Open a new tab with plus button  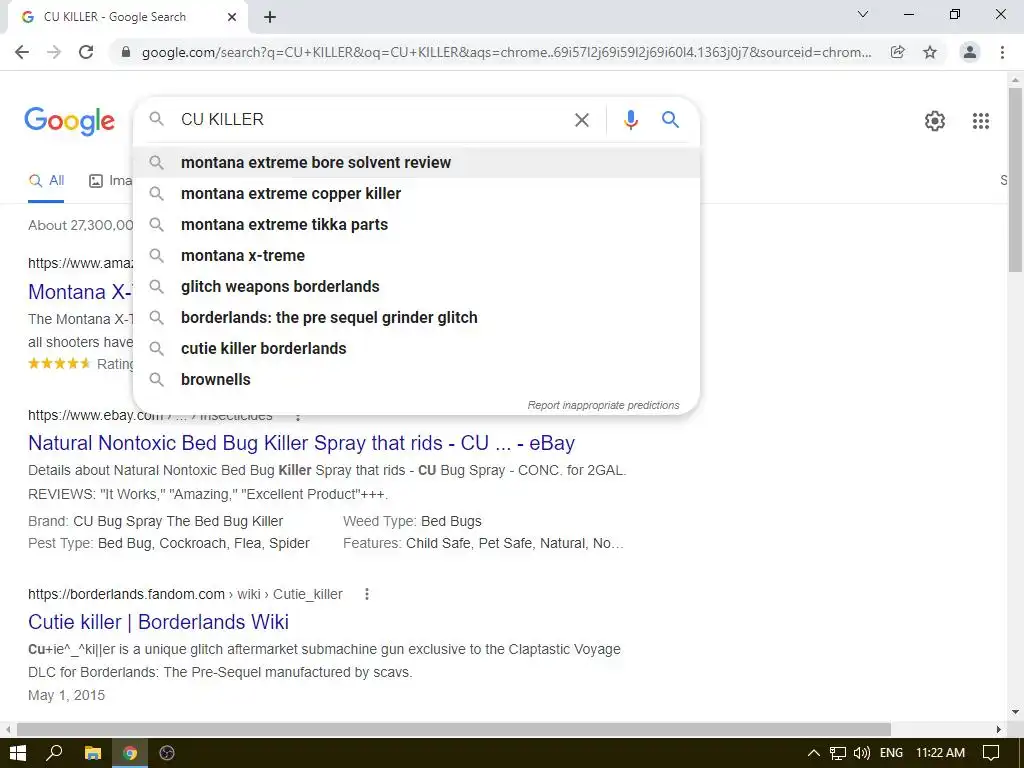click(270, 17)
